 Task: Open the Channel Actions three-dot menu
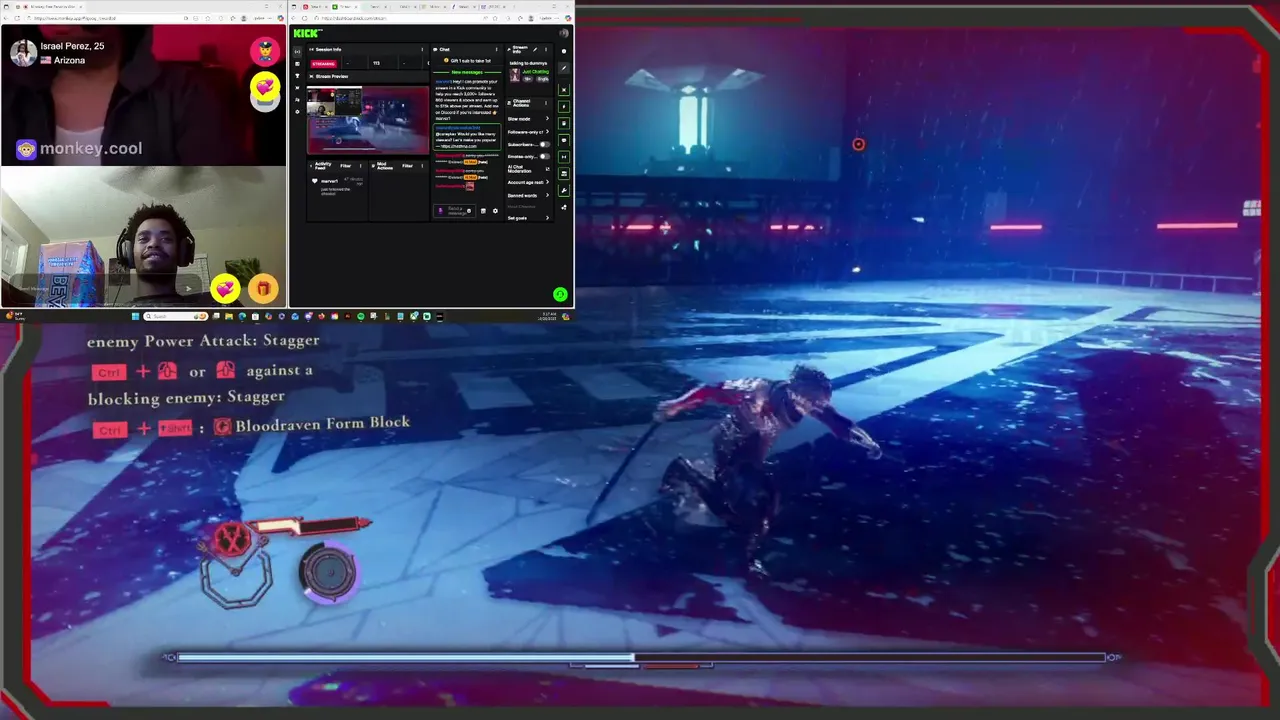[x=546, y=103]
